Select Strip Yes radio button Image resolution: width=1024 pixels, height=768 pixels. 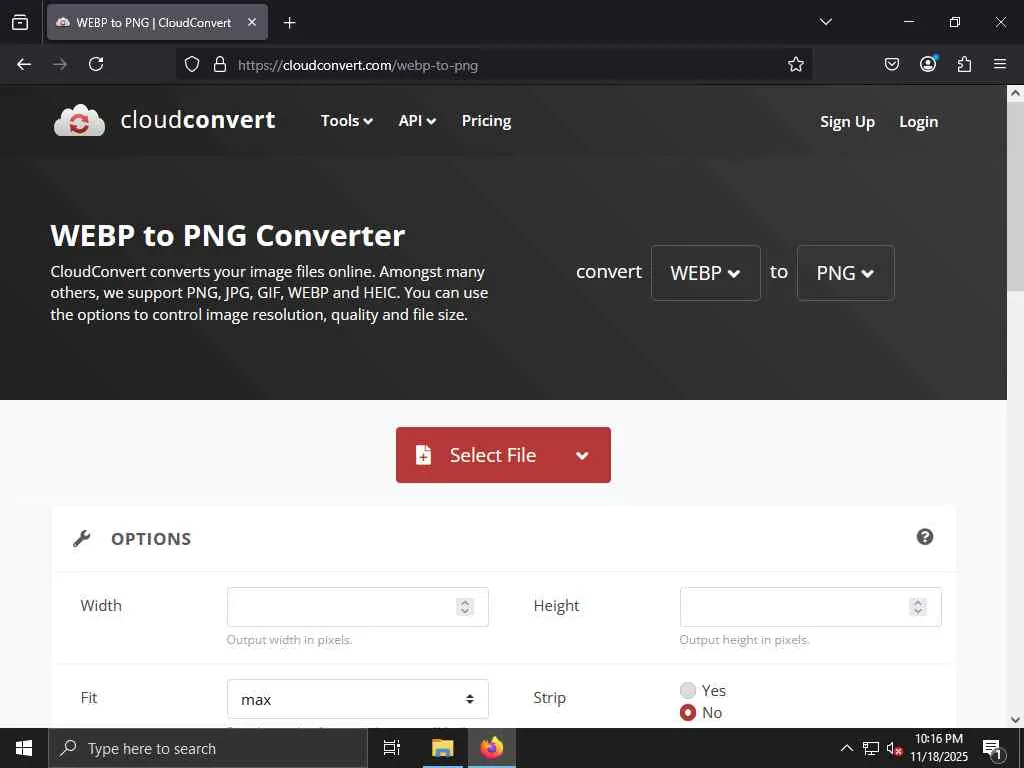click(688, 690)
